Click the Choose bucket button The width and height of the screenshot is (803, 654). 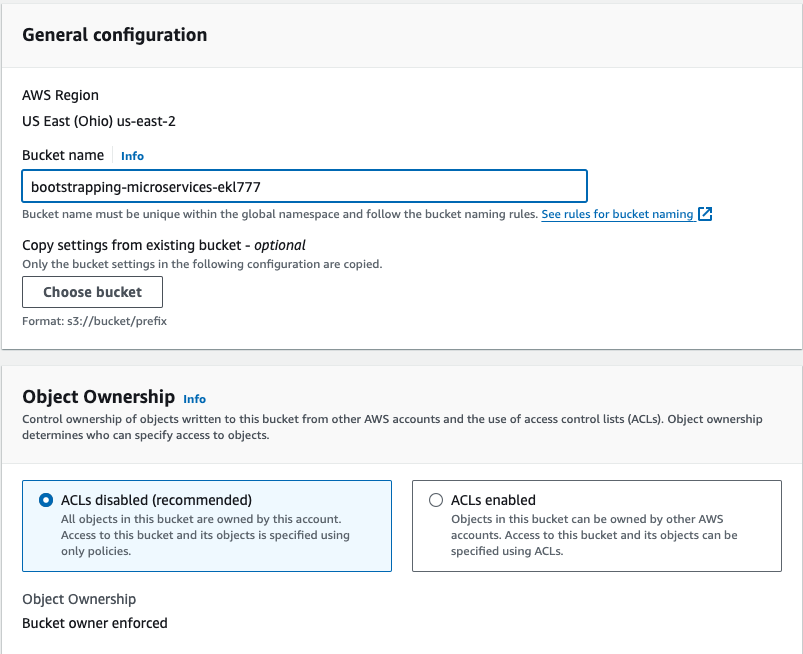click(x=92, y=292)
